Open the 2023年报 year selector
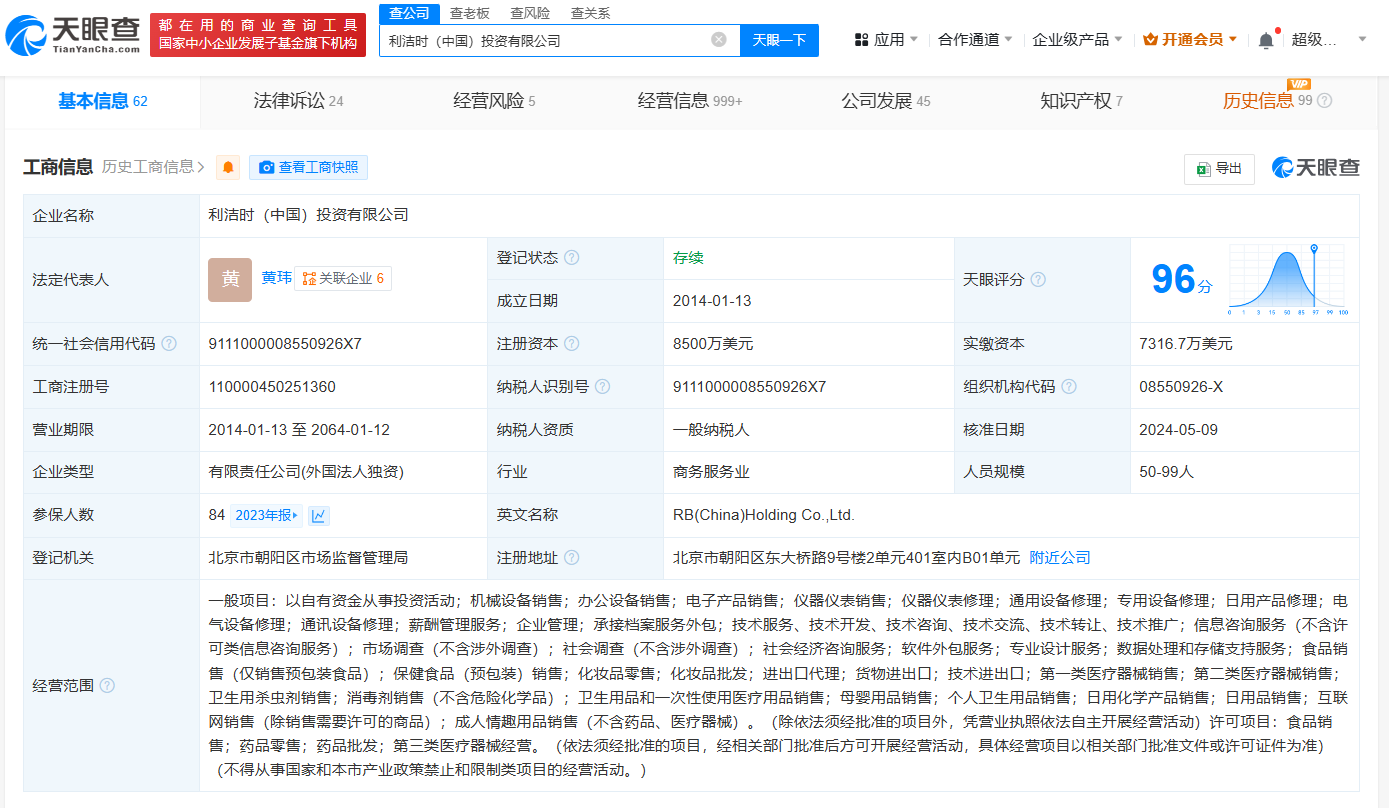Image resolution: width=1389 pixels, height=808 pixels. [266, 515]
